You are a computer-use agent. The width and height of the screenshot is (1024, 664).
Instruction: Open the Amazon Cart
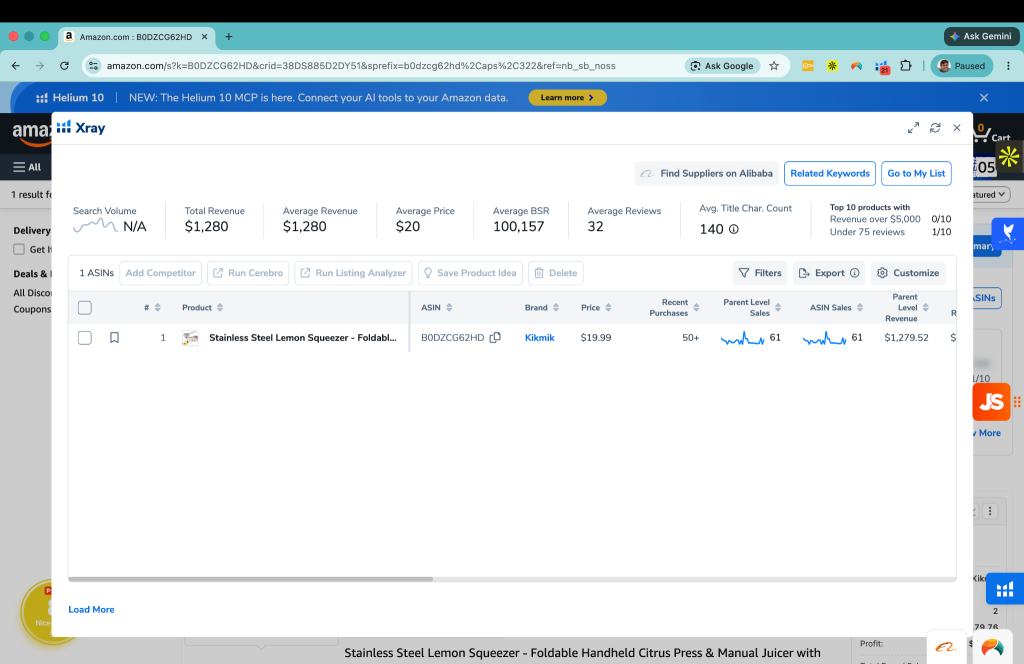click(x=991, y=133)
